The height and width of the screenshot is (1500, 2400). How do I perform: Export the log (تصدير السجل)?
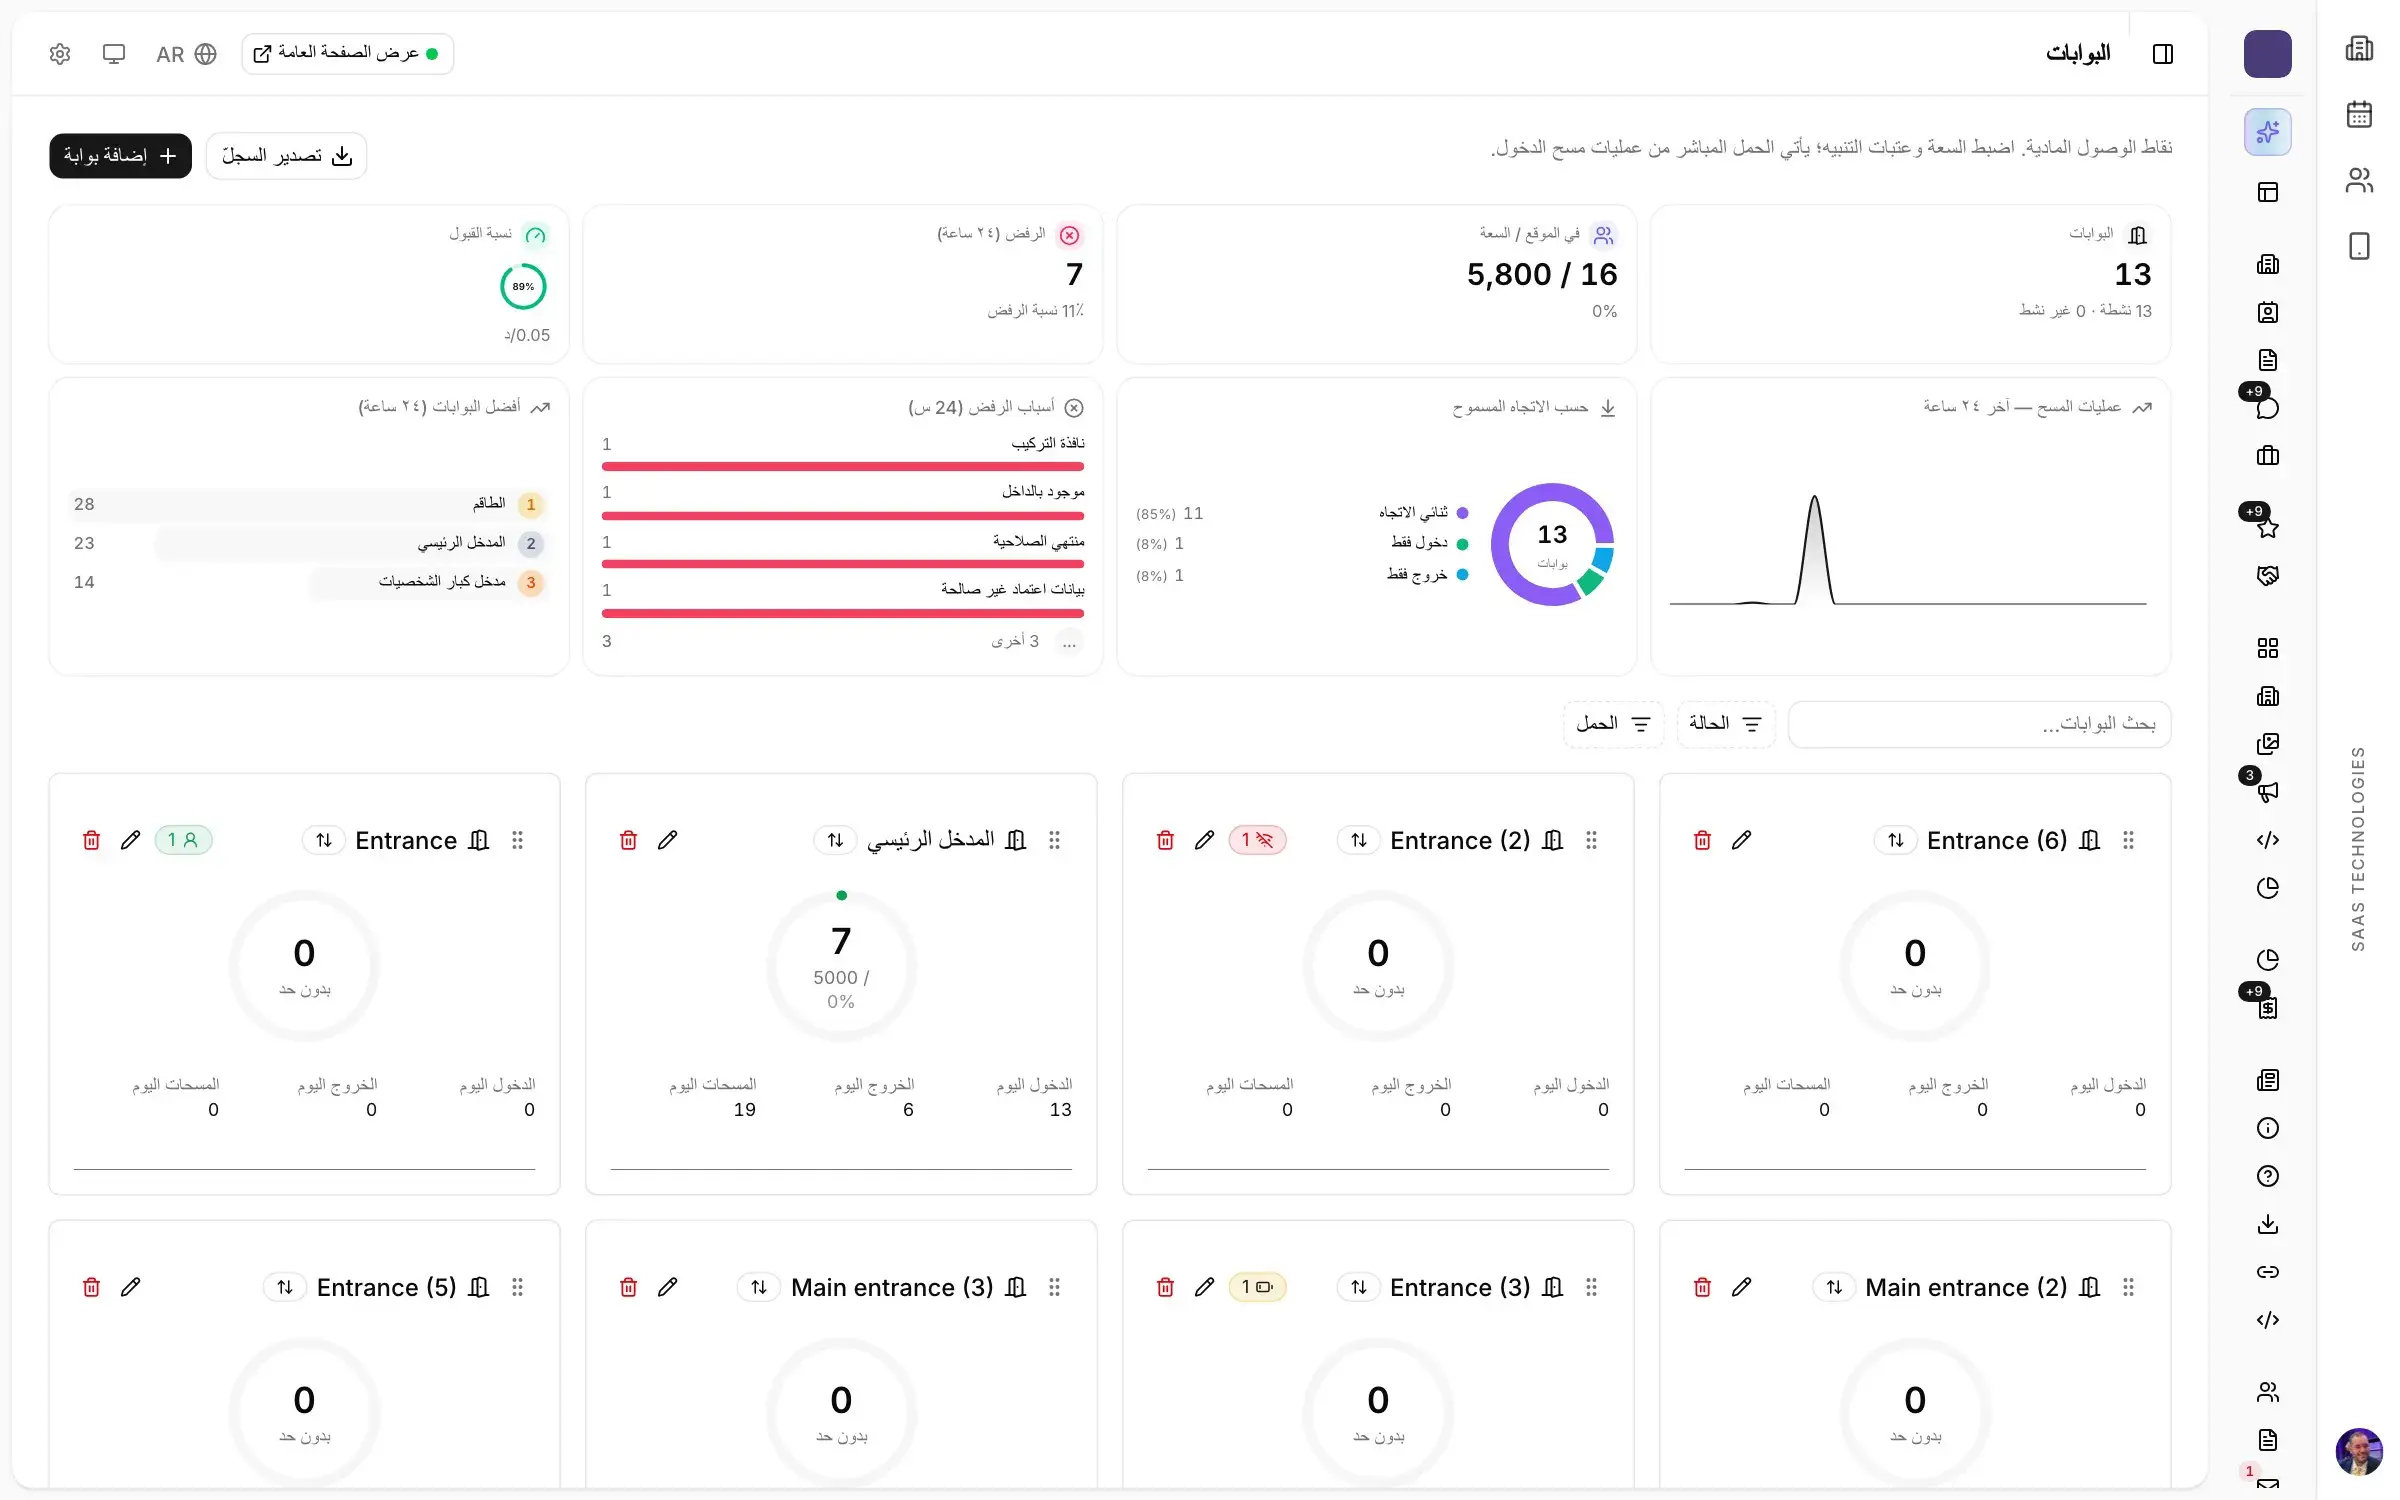(x=286, y=156)
